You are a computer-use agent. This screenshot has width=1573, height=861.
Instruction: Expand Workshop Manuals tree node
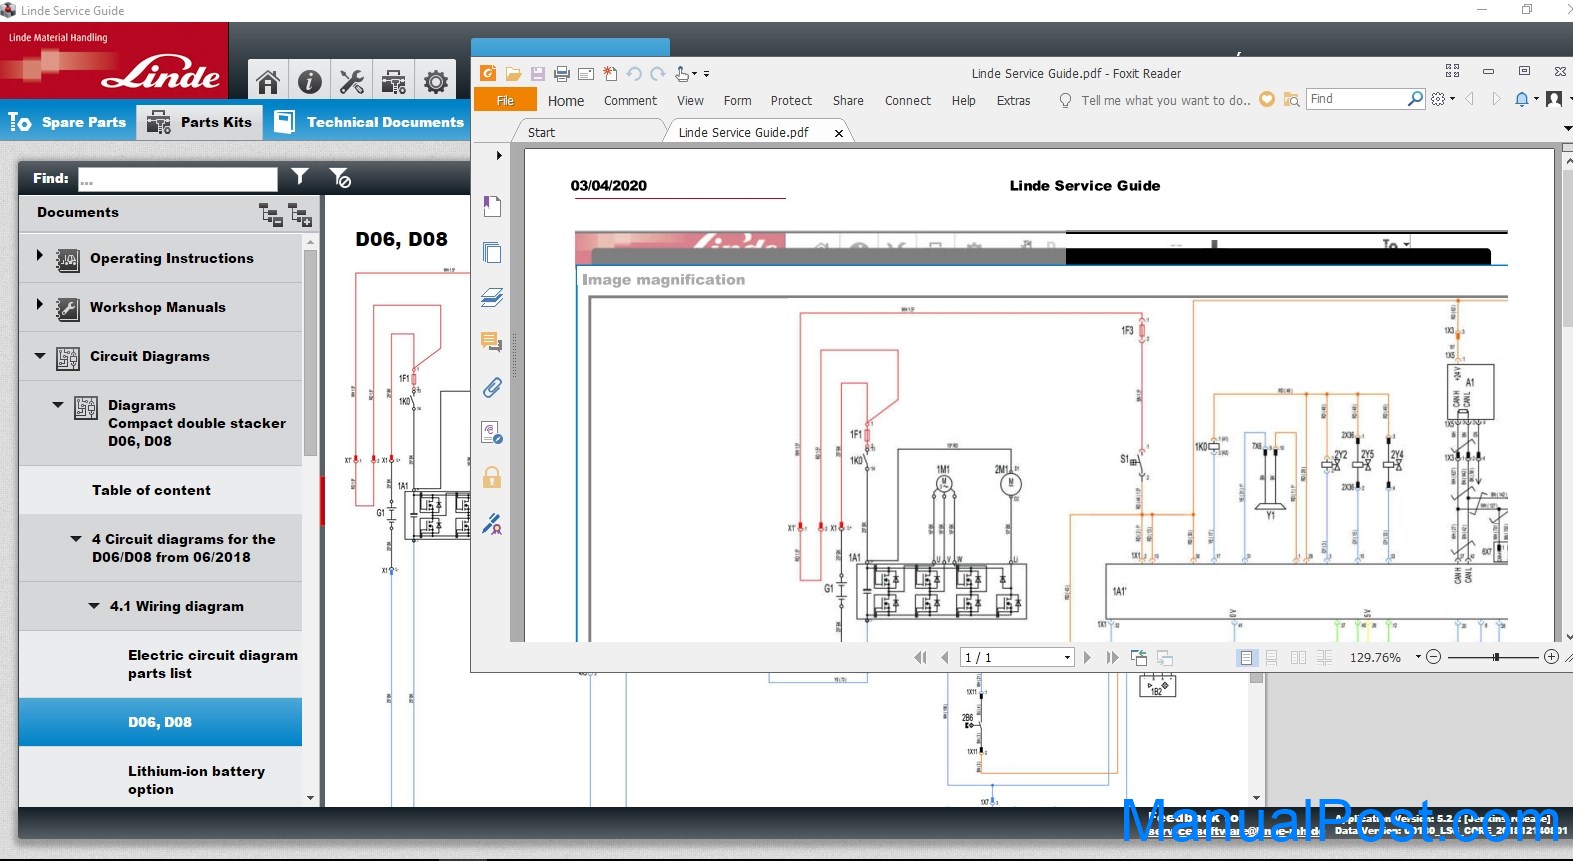click(x=39, y=304)
